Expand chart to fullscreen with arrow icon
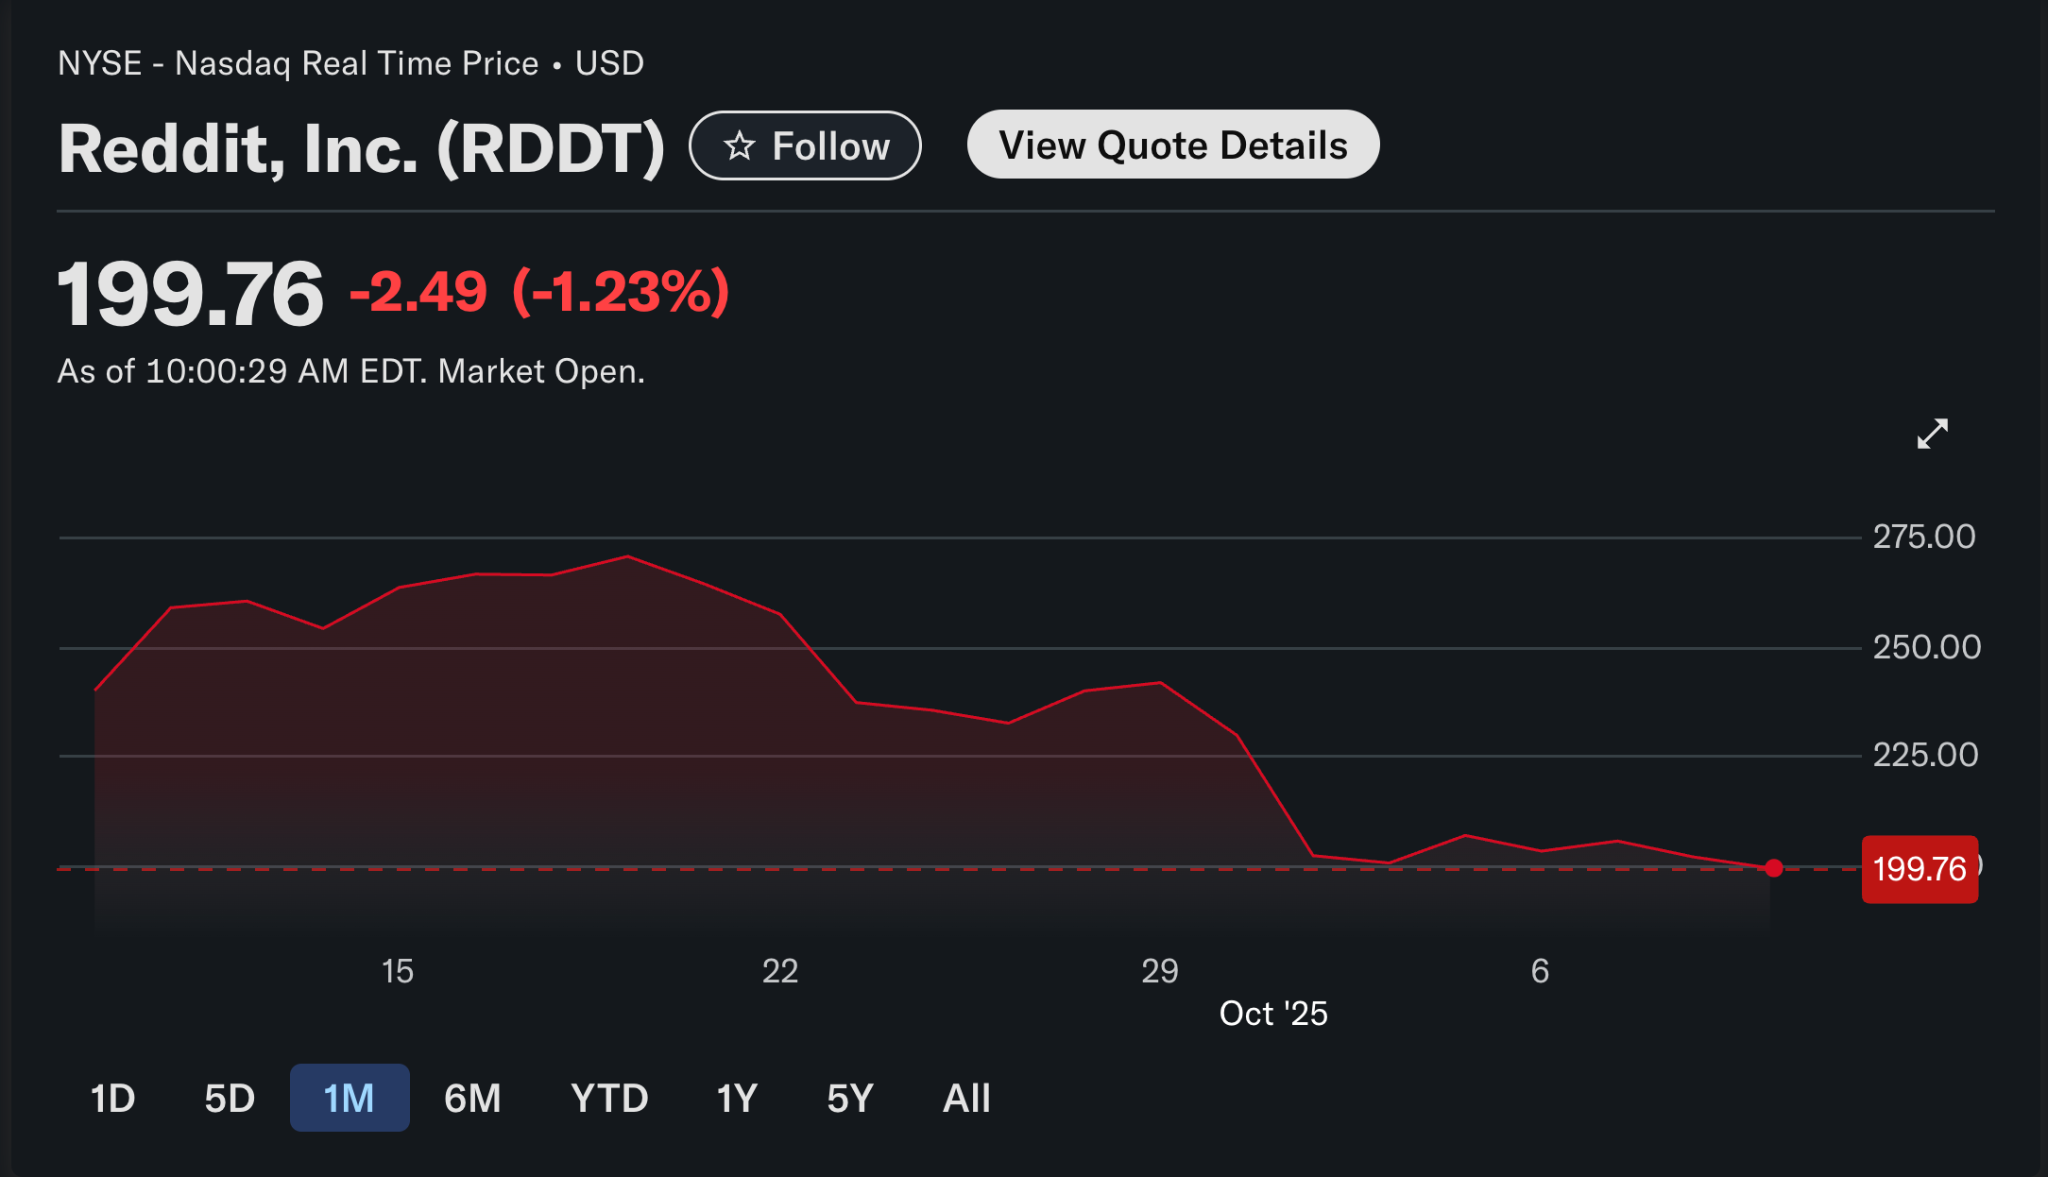2048x1177 pixels. click(x=1932, y=434)
